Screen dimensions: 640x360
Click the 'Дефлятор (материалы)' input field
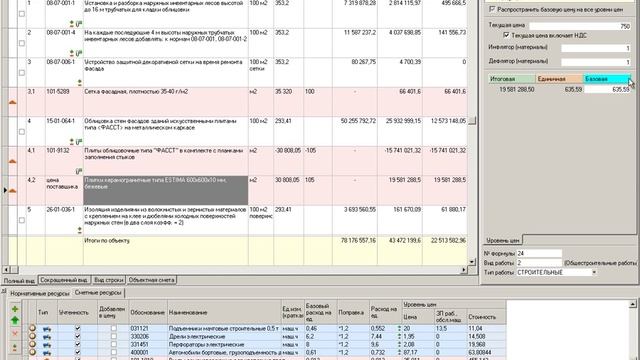[x=596, y=62]
